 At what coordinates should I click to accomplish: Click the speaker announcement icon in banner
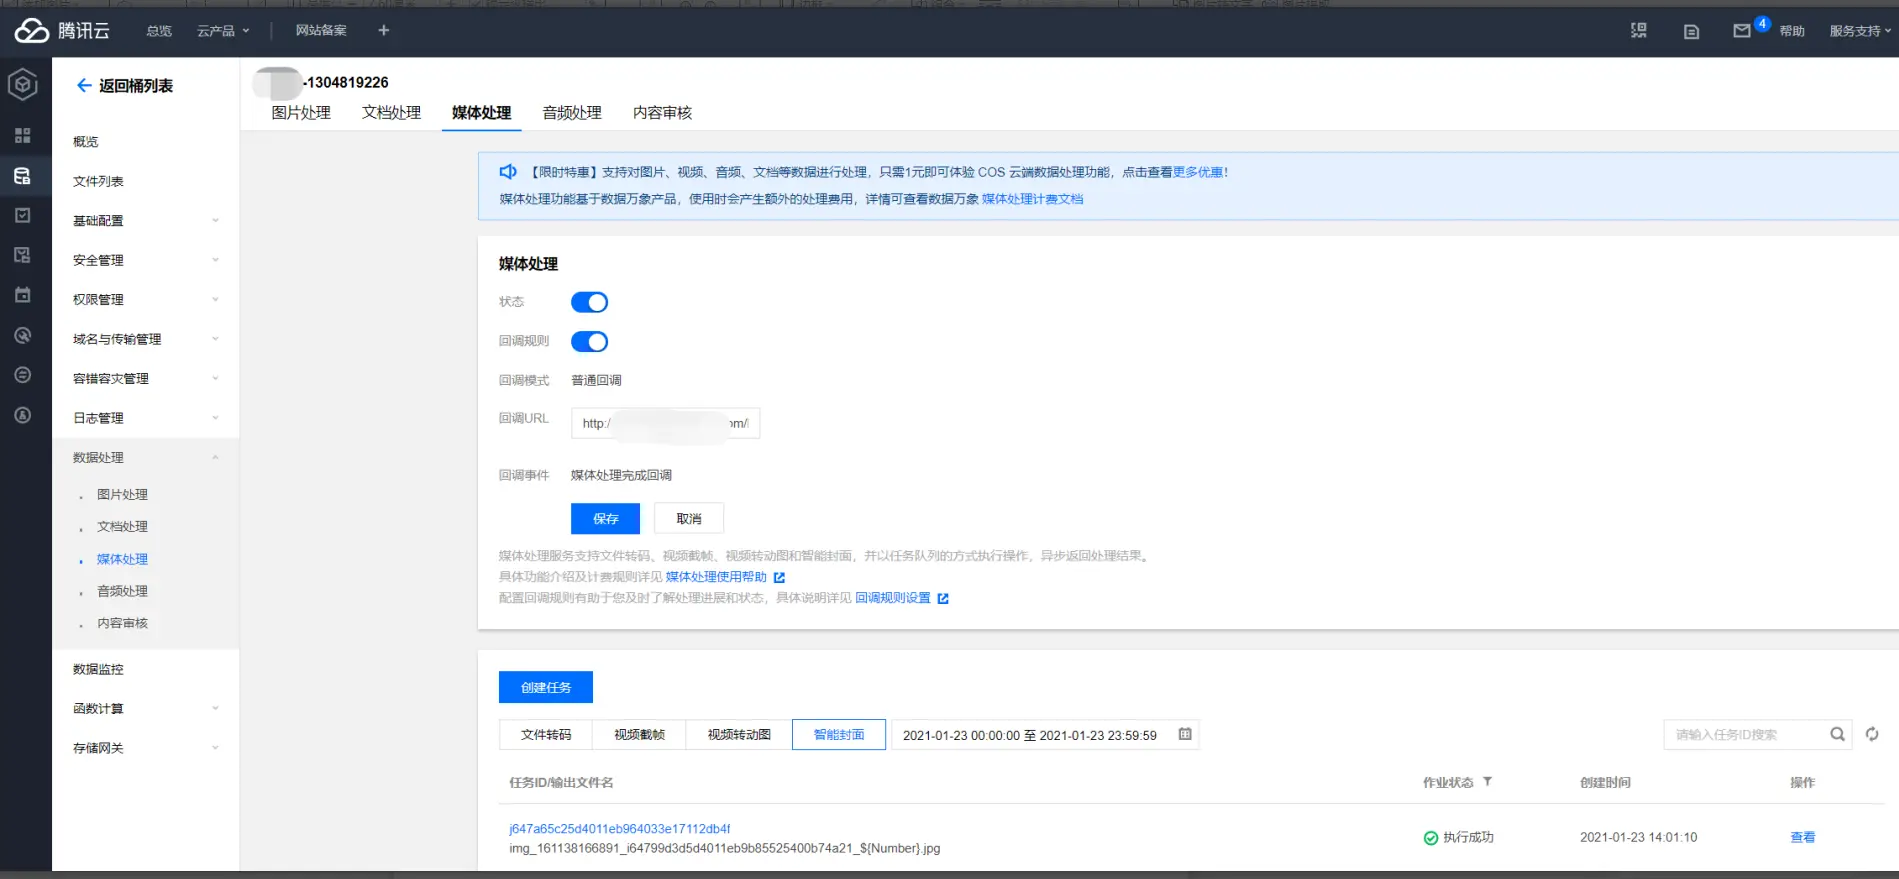click(x=509, y=172)
